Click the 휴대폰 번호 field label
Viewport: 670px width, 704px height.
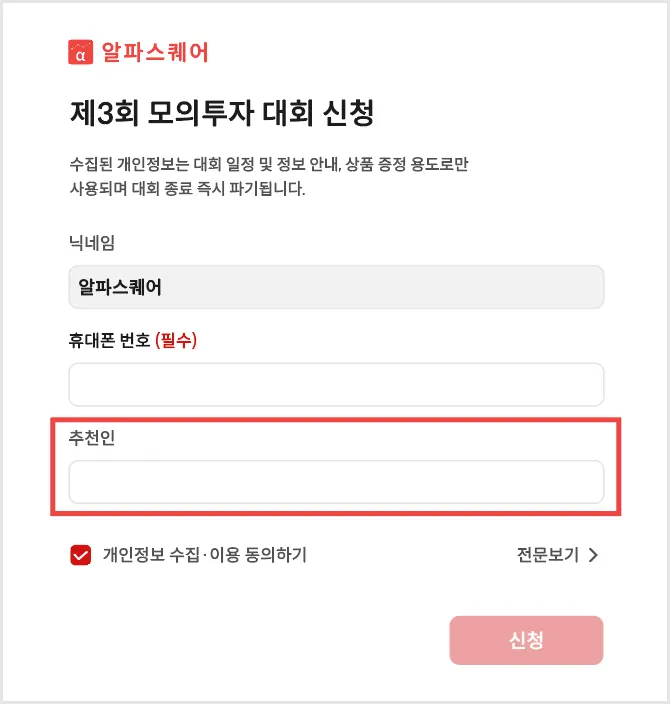(x=109, y=340)
